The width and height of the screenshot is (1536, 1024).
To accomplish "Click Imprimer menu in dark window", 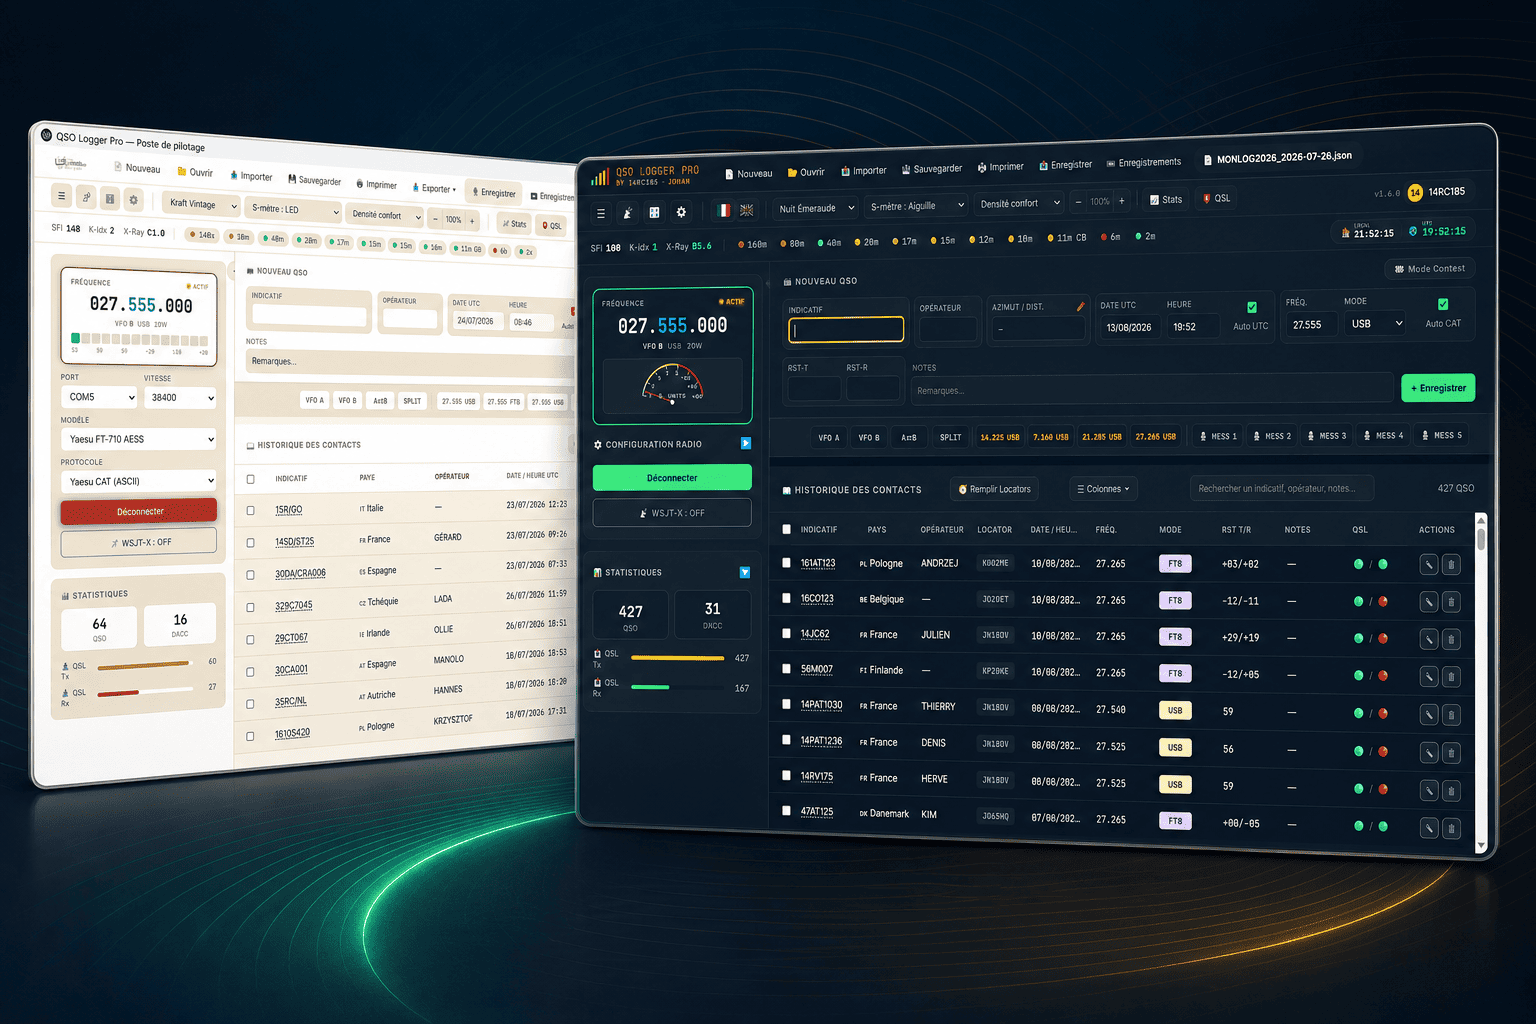I will coord(1001,167).
